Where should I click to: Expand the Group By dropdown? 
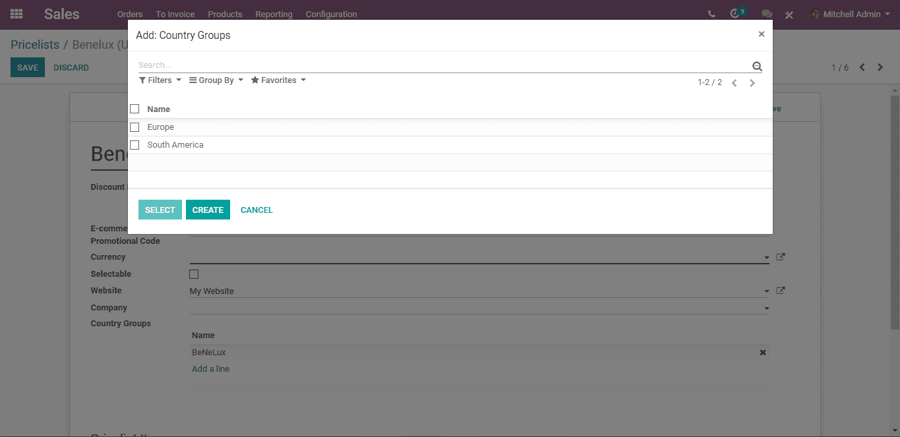click(x=216, y=80)
